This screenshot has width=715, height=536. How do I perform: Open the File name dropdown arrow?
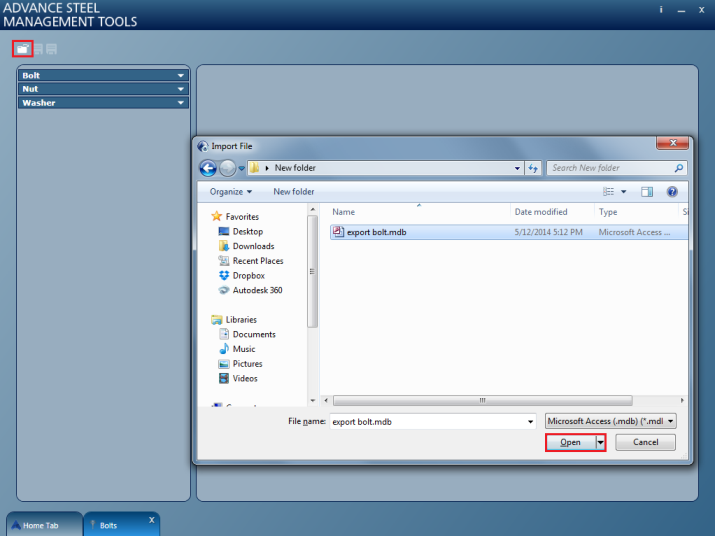pyautogui.click(x=530, y=422)
